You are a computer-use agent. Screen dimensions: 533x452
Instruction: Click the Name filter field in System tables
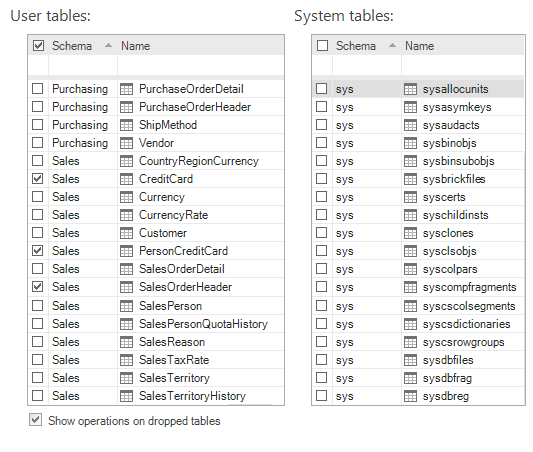463,65
